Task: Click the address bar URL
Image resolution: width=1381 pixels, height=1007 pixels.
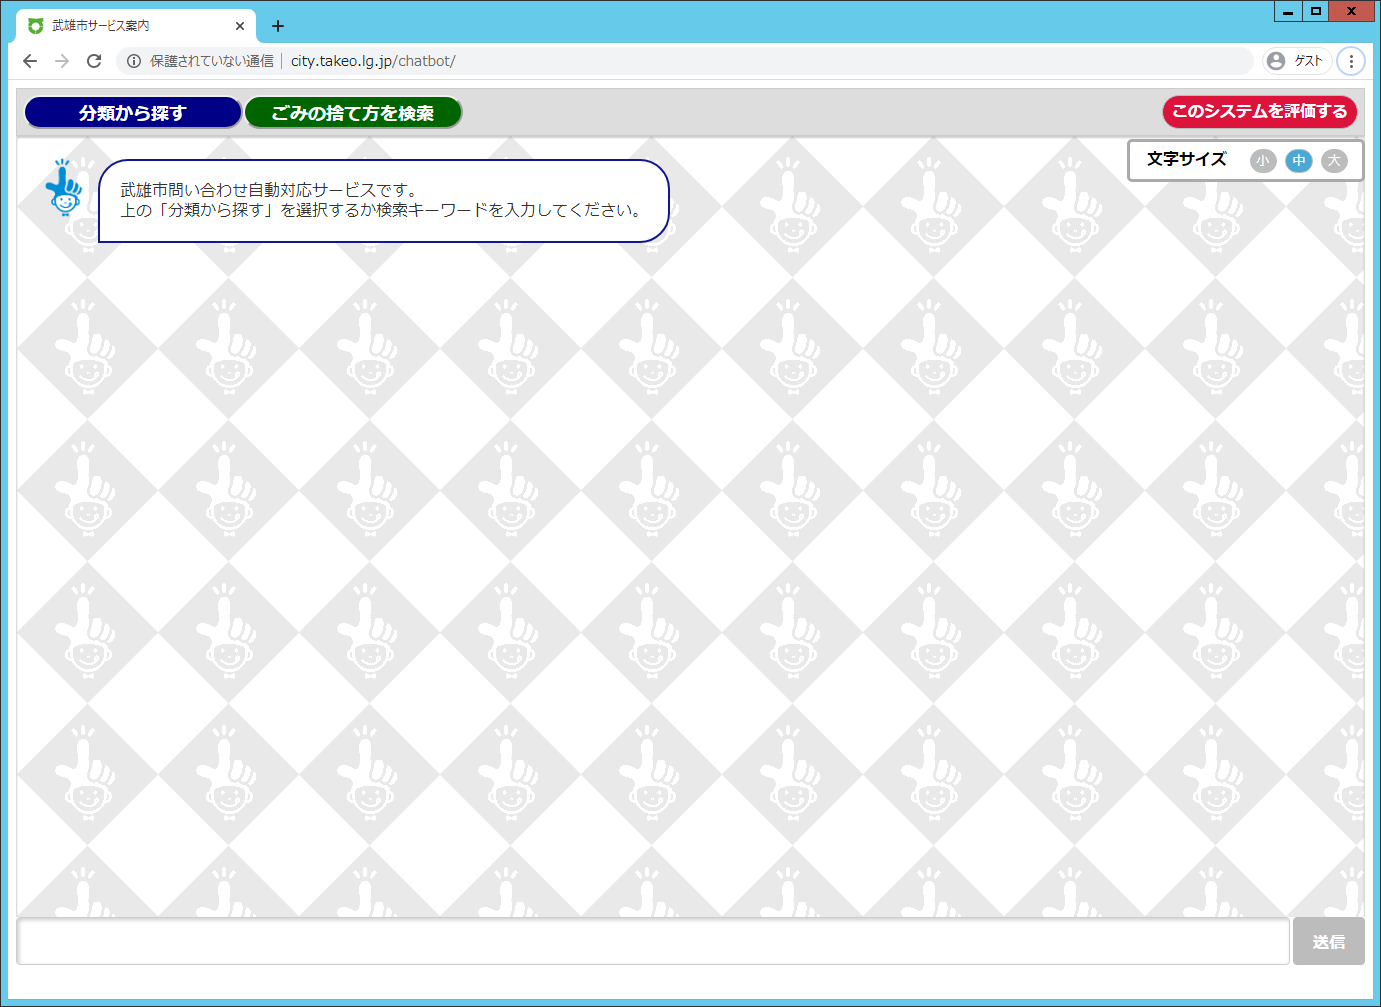Action: coord(373,61)
